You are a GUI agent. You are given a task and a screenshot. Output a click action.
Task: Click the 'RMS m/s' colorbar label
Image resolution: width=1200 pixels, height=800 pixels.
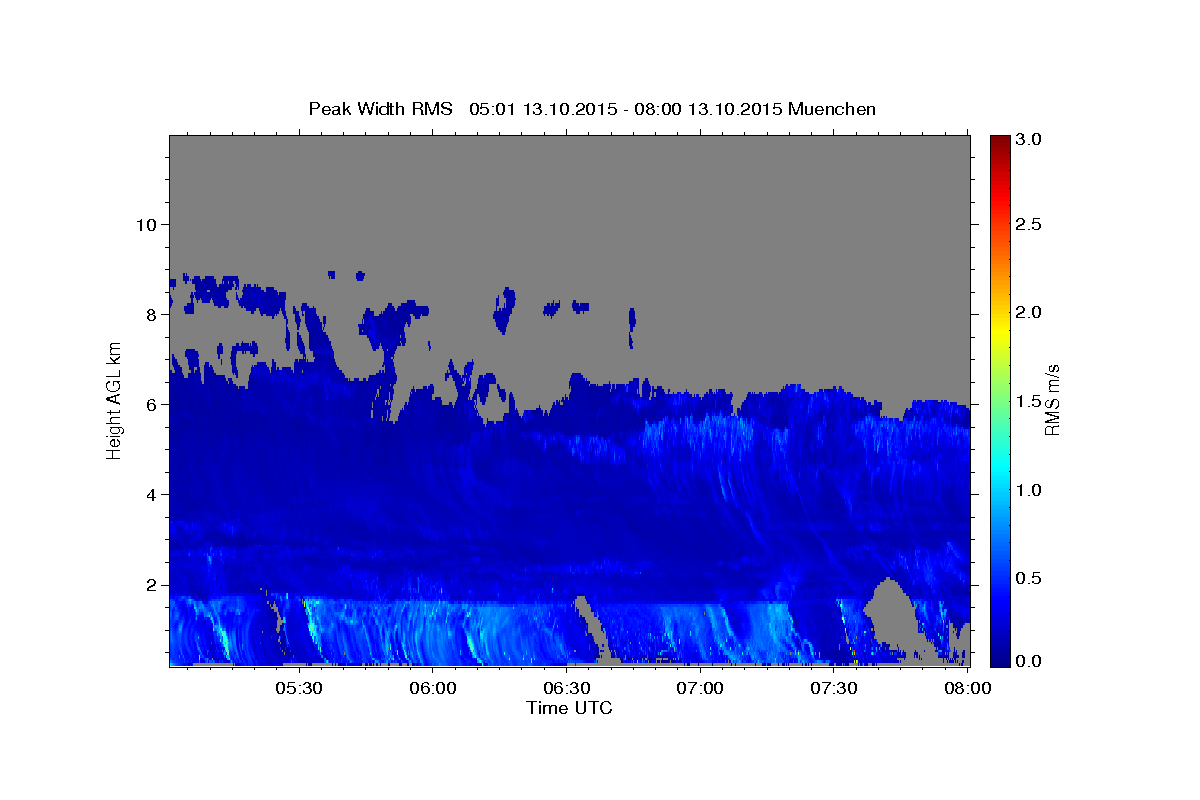tap(1052, 399)
